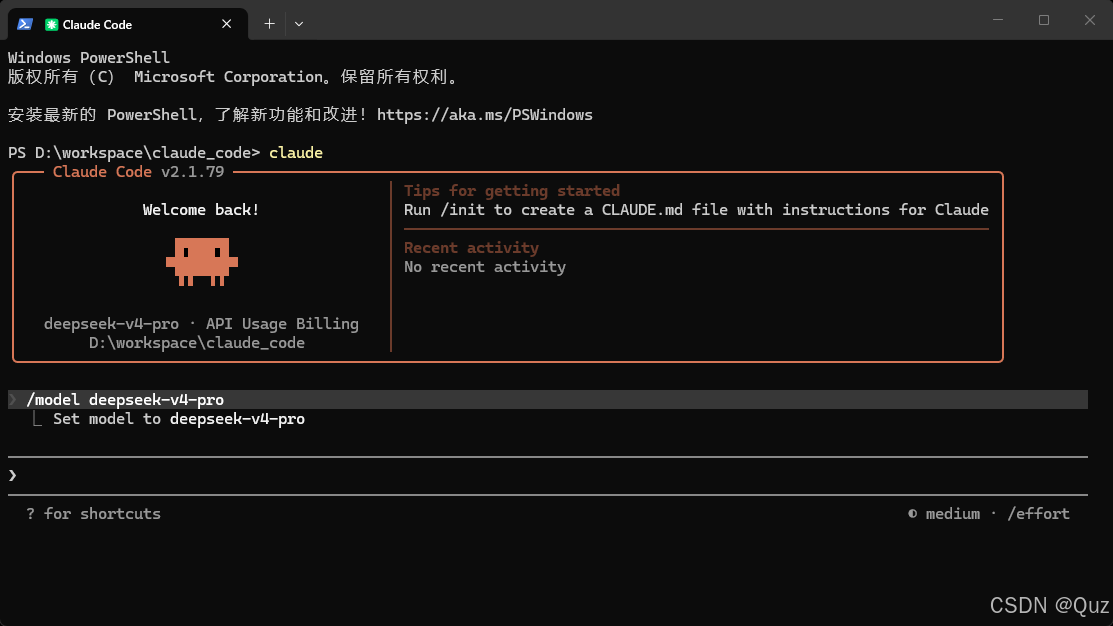
Task: Click the Claude pixel mascot
Action: pos(202,261)
